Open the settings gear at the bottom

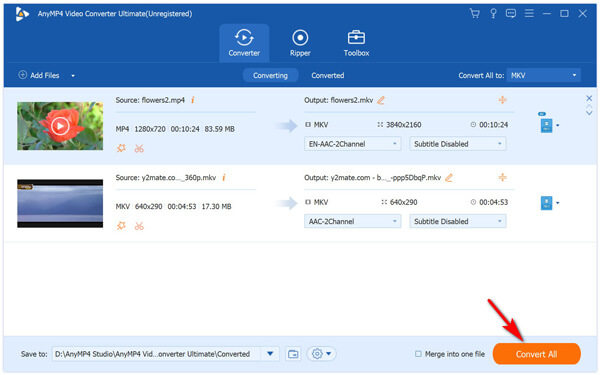click(317, 354)
